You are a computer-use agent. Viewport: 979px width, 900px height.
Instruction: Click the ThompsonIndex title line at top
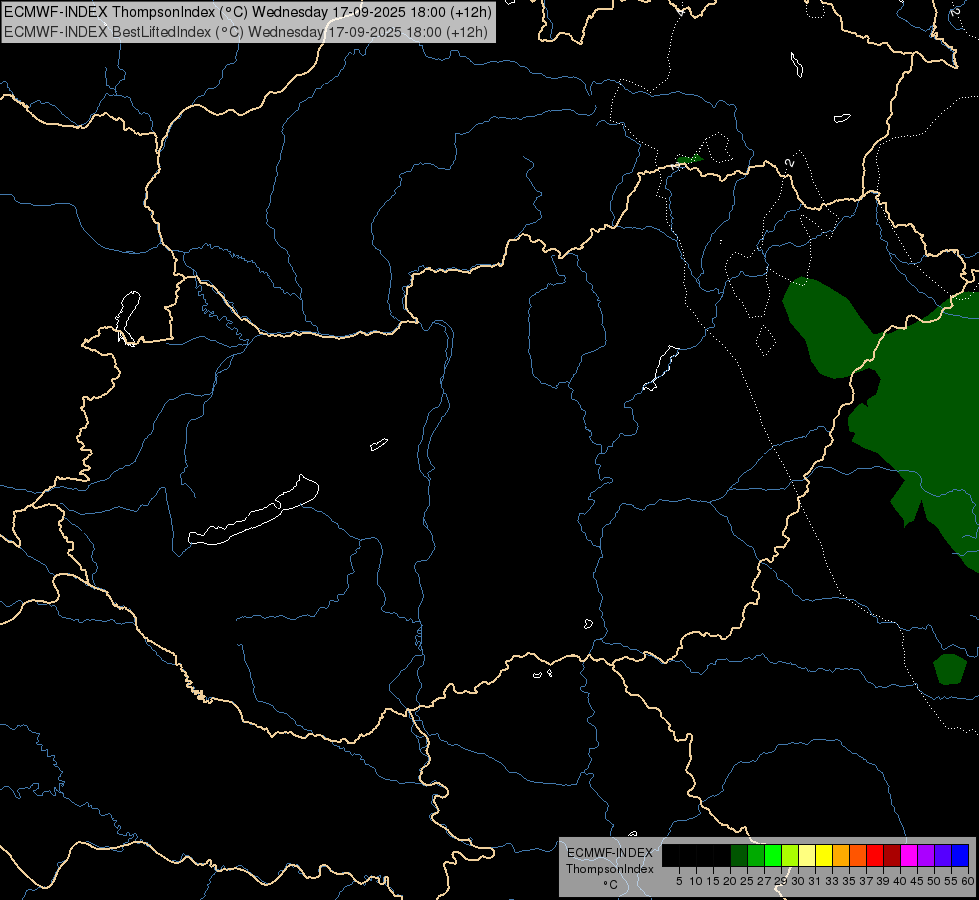(248, 12)
